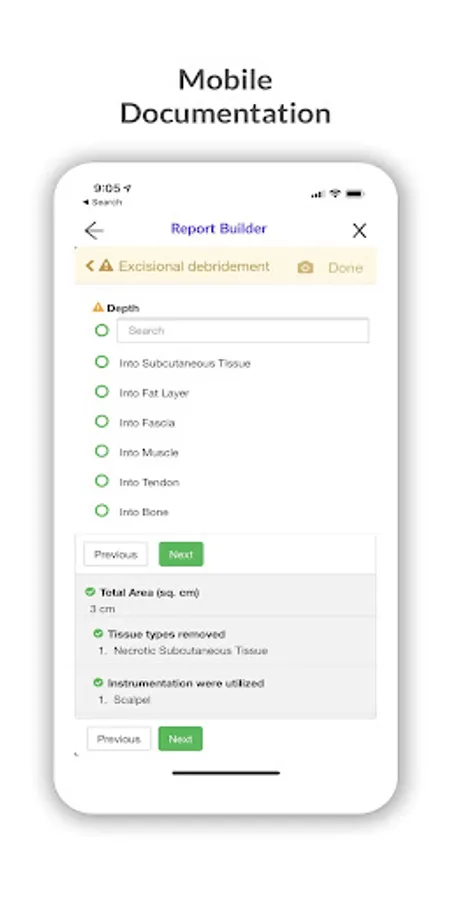Viewport: 450px width, 900px height.
Task: Open the Total Area (sq. cm) section
Action: (x=226, y=599)
